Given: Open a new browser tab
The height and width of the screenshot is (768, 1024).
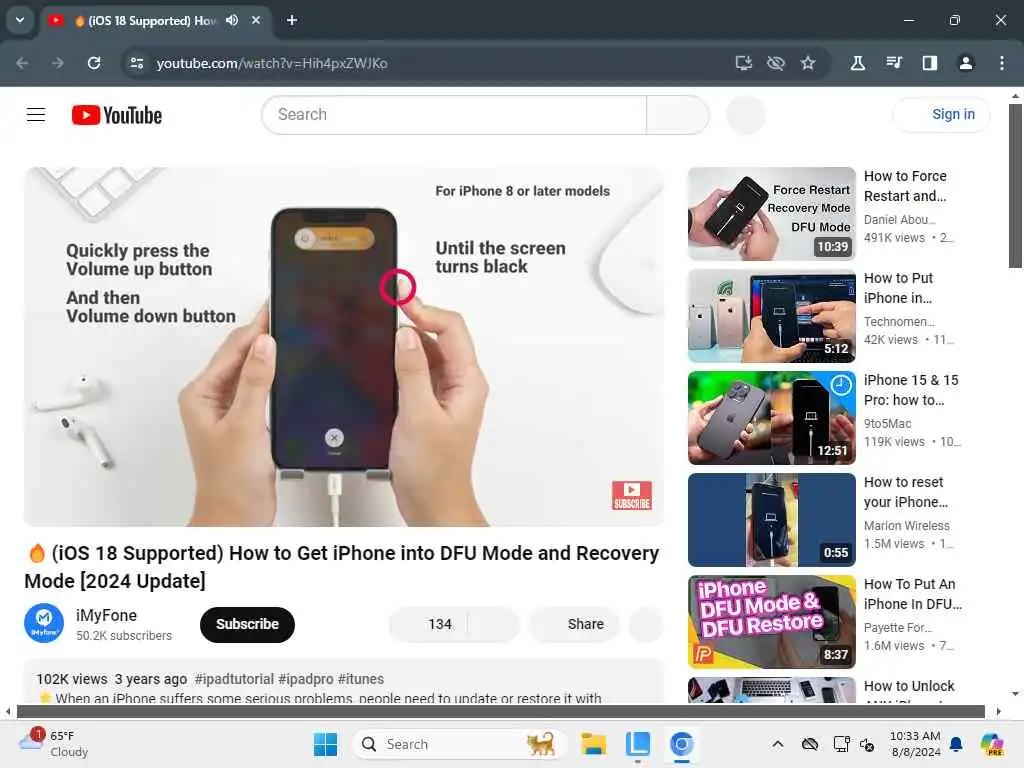Looking at the screenshot, I should (x=292, y=20).
